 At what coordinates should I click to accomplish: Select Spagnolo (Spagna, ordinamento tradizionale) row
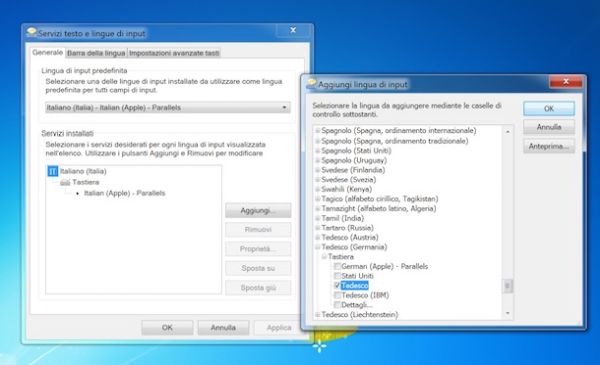pyautogui.click(x=395, y=141)
